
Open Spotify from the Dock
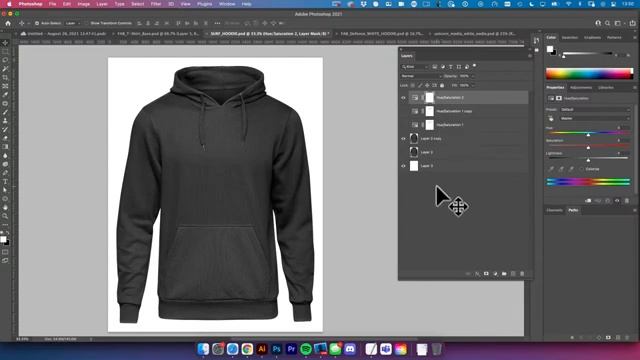point(306,349)
